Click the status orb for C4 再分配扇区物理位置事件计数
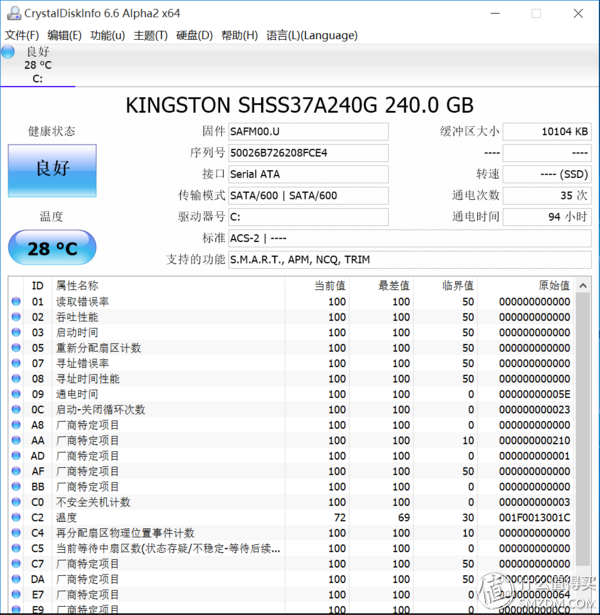The width and height of the screenshot is (600, 615). (16, 533)
